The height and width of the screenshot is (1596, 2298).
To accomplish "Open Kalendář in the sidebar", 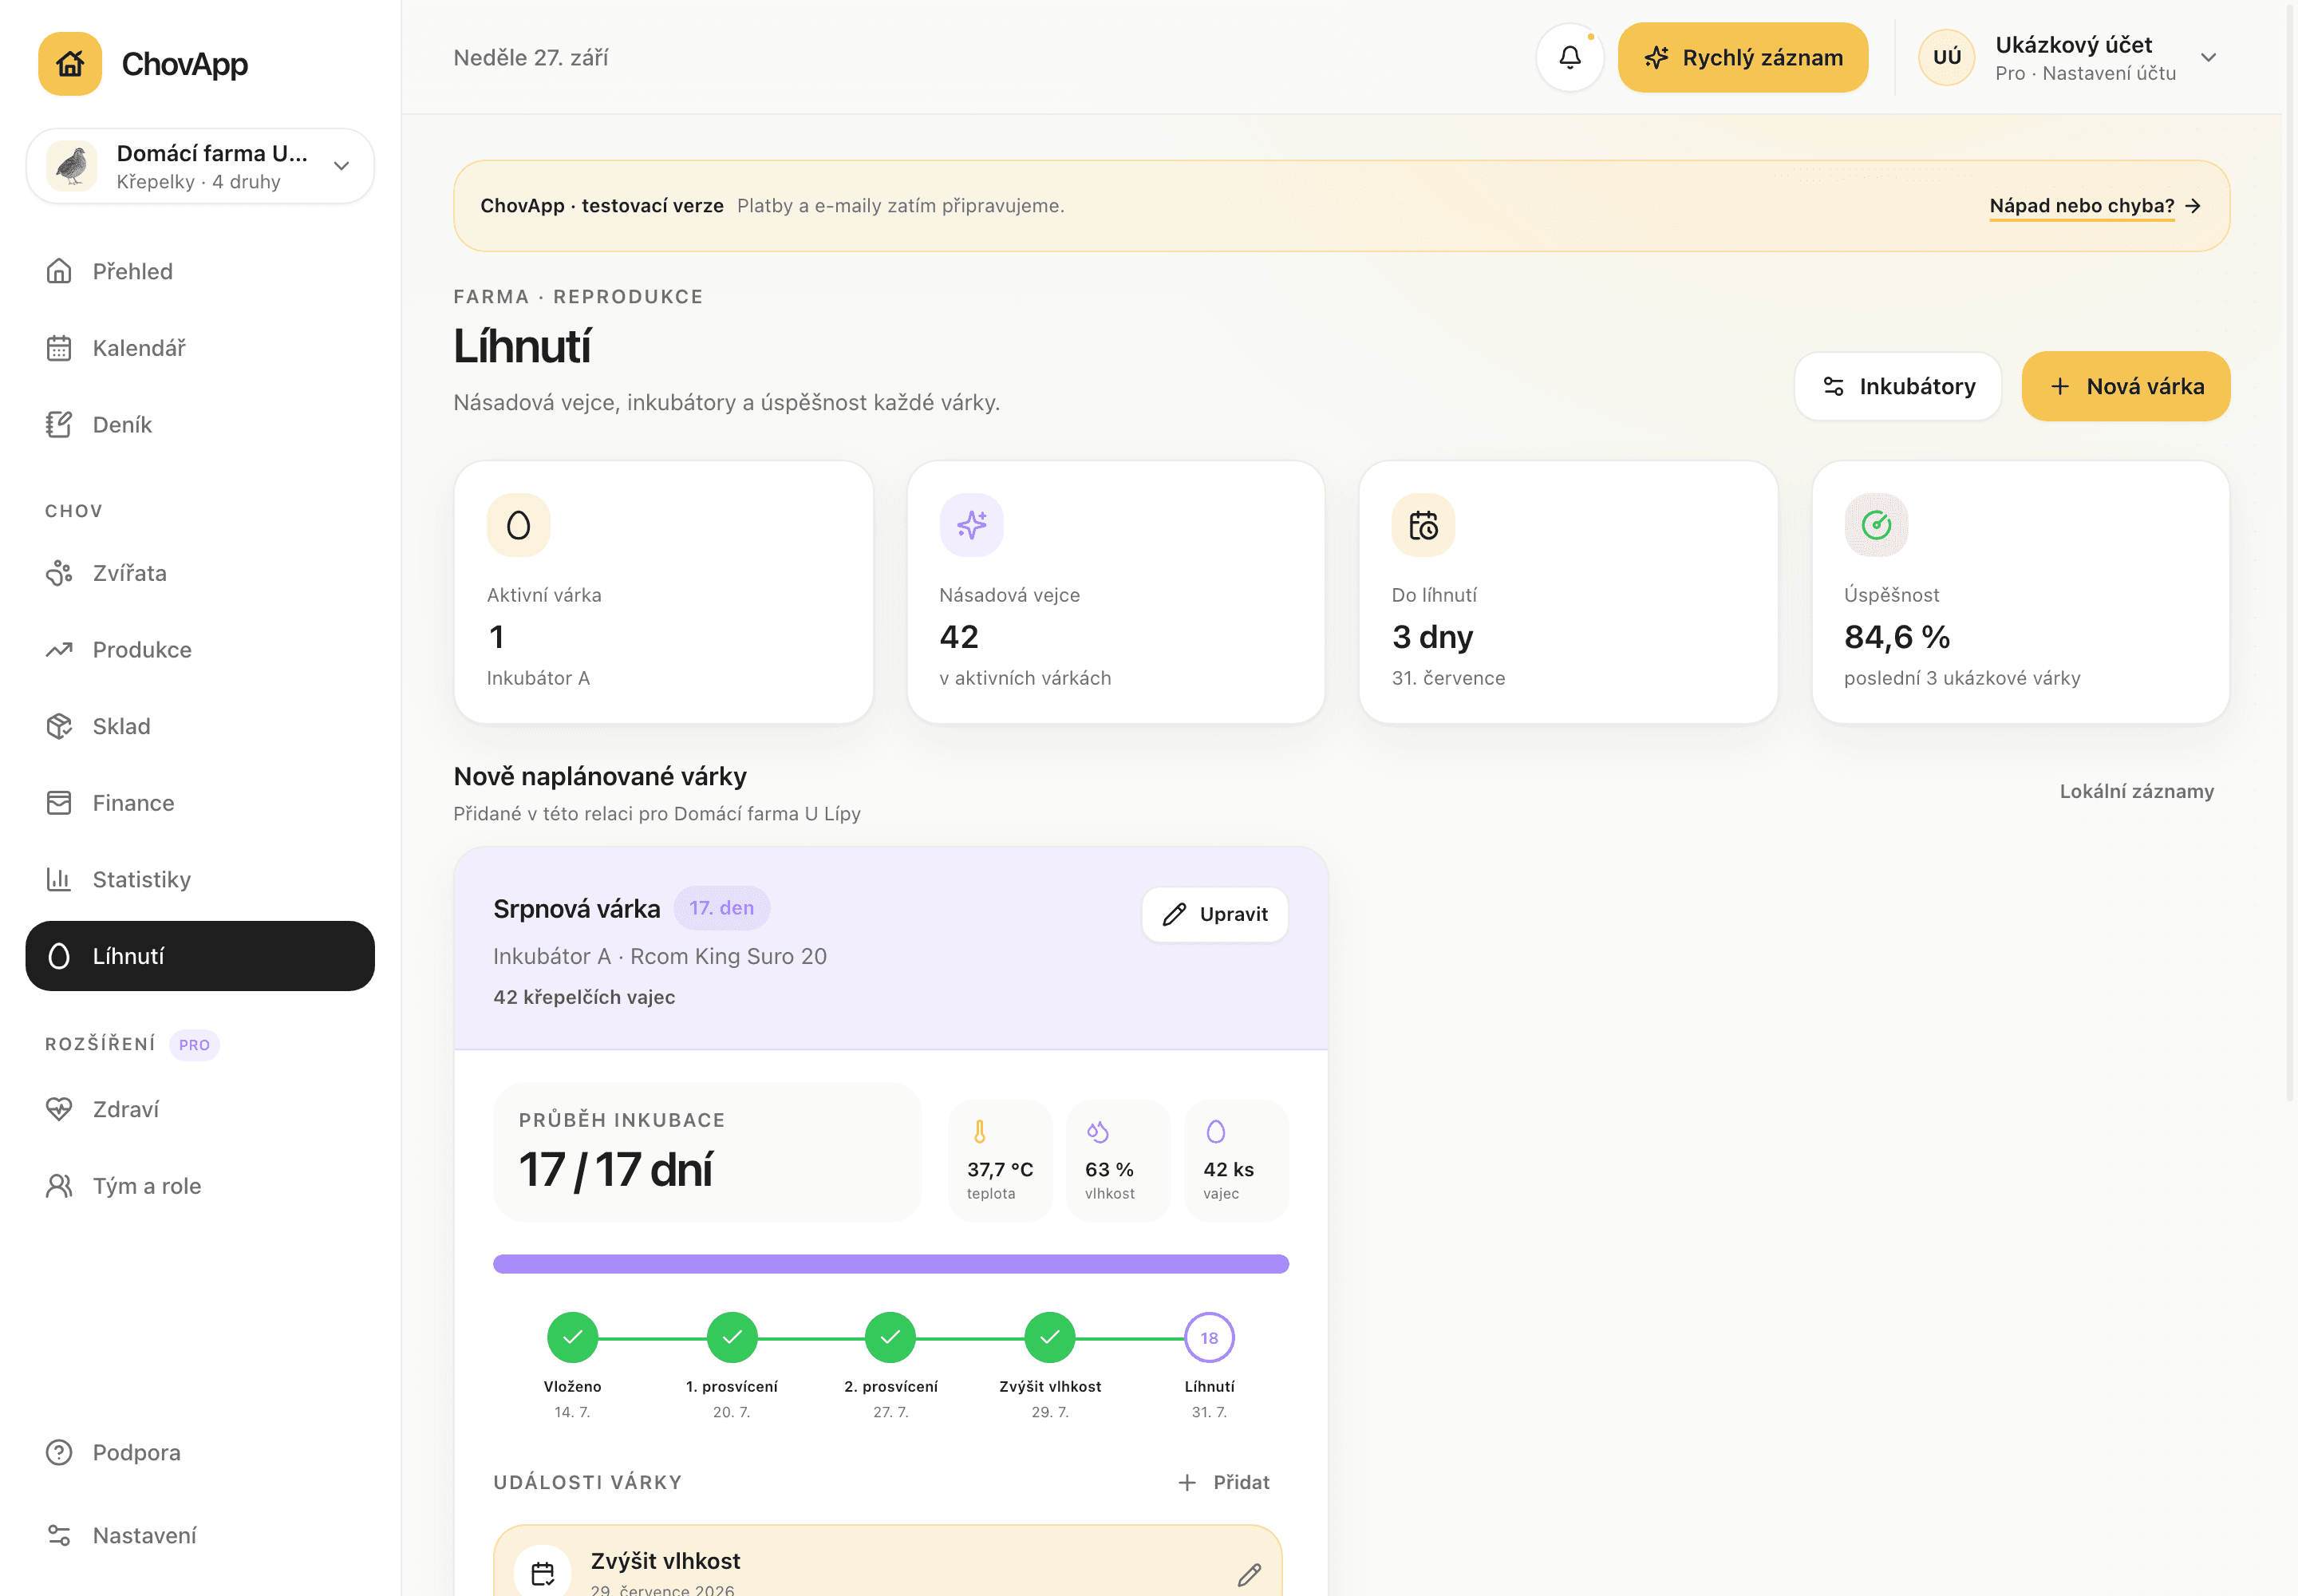I will coord(200,348).
